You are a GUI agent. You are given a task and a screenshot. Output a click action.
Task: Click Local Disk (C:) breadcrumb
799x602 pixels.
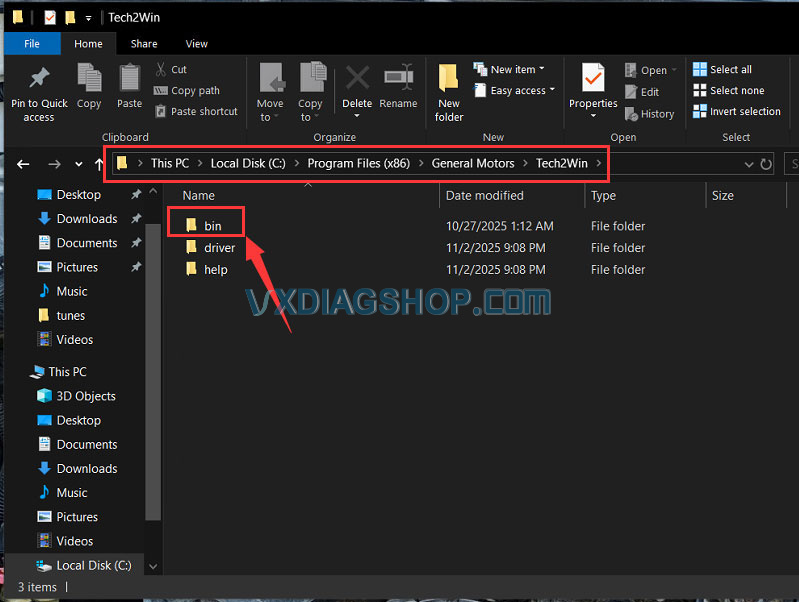coord(248,164)
